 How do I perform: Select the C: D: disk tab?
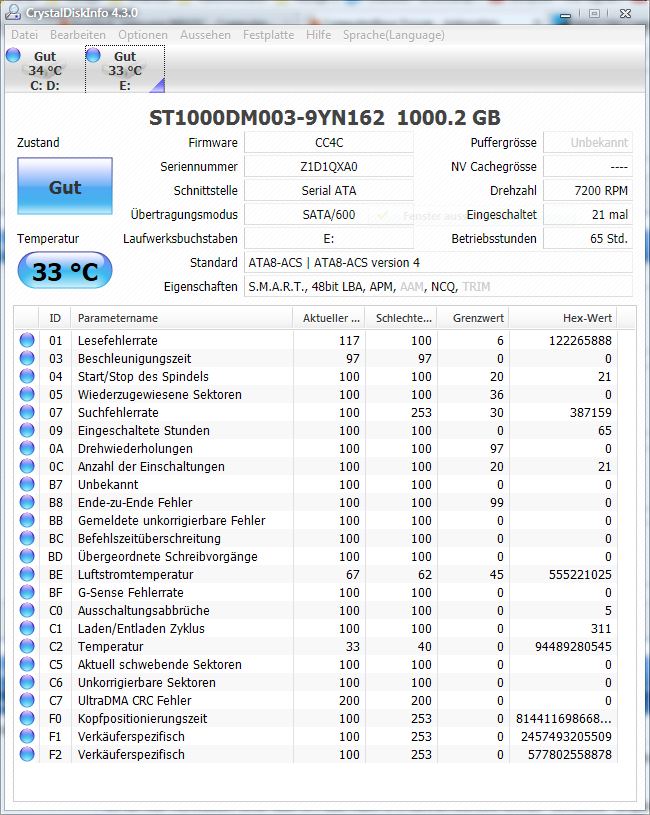coord(45,70)
